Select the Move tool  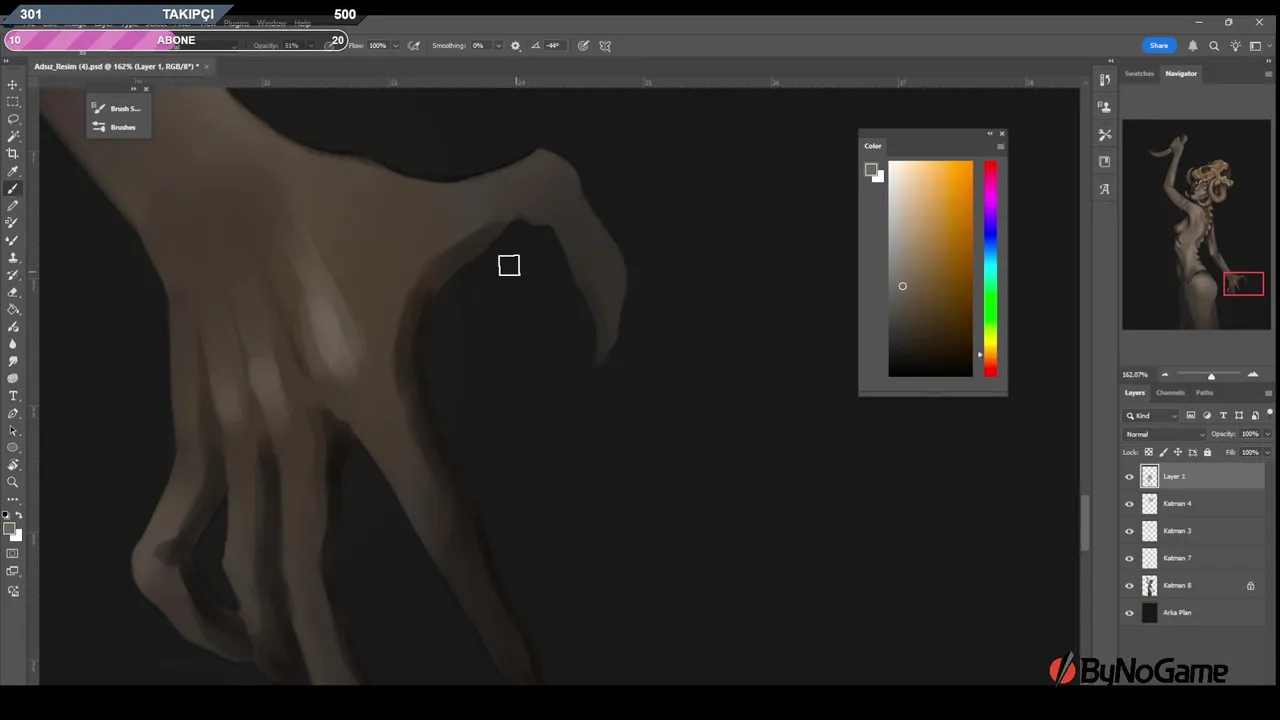click(13, 85)
